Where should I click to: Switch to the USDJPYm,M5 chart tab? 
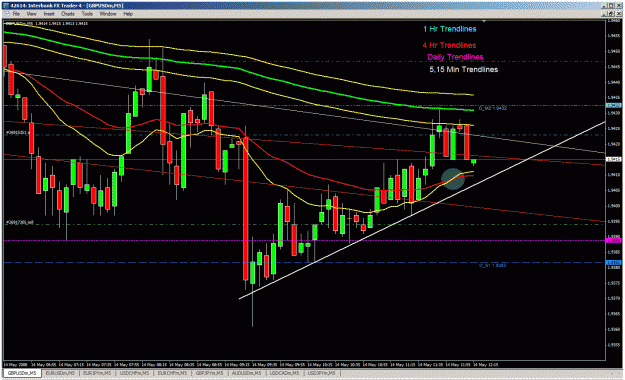(x=321, y=373)
